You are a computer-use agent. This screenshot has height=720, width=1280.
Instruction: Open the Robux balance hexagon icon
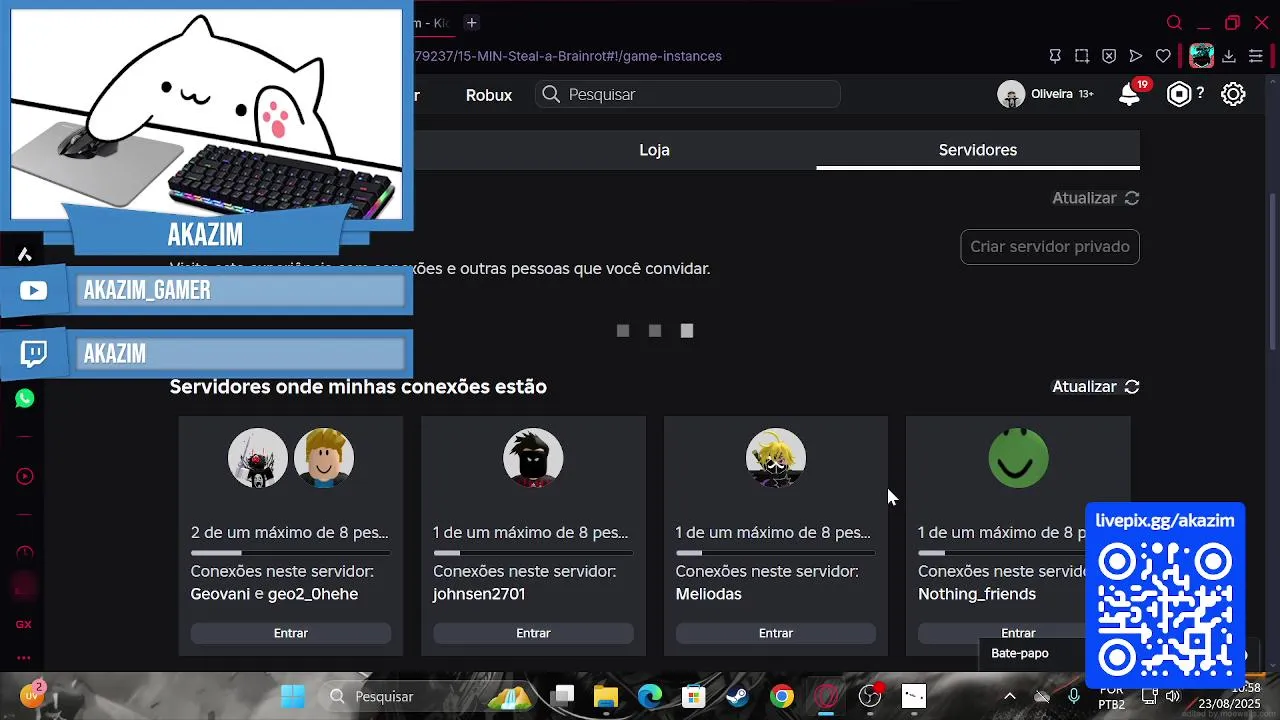pyautogui.click(x=1180, y=94)
